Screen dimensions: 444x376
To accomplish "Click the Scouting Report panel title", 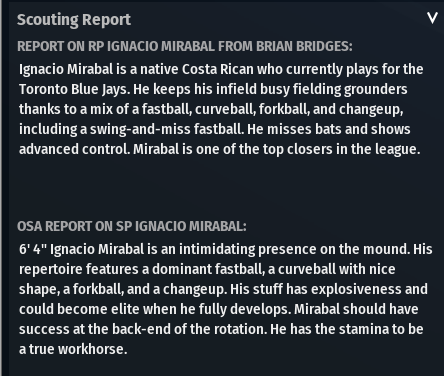I will tap(74, 20).
